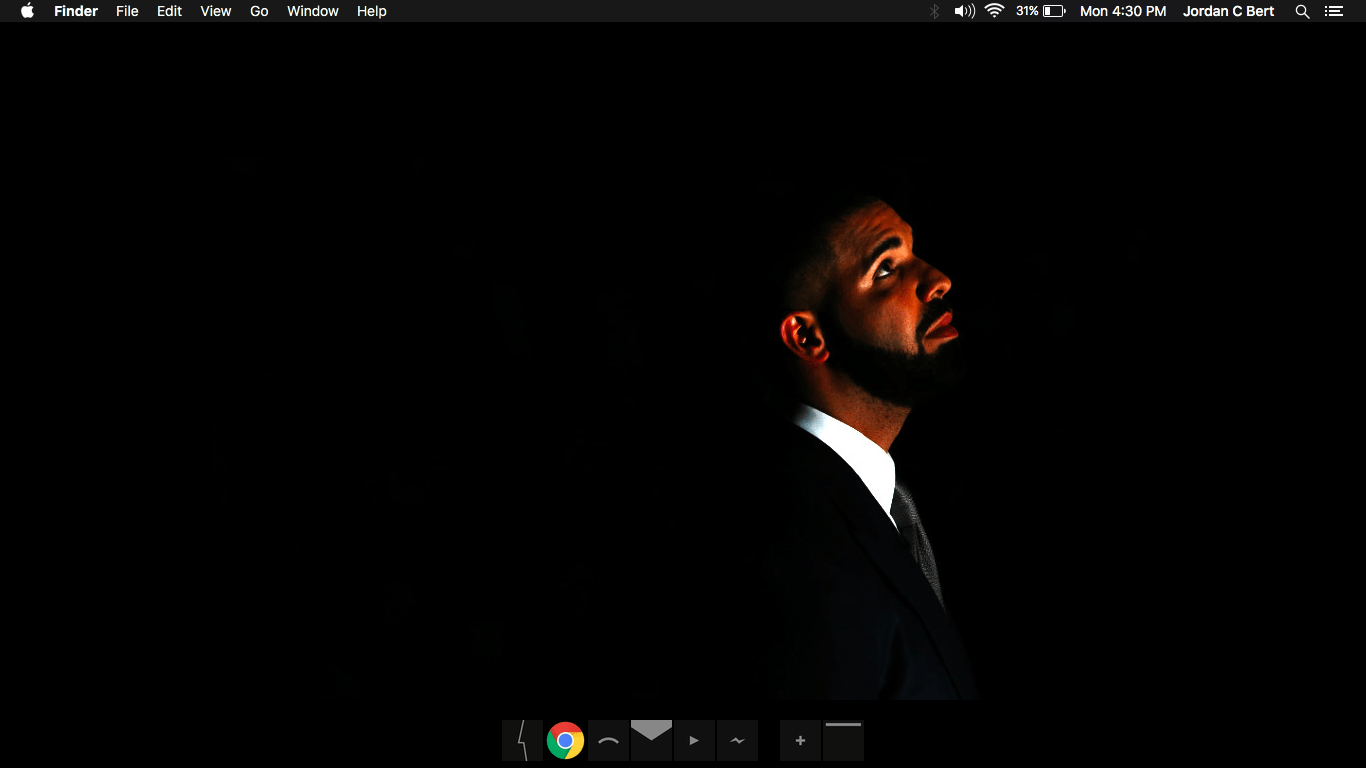Click the zigzag lightning dock icon
This screenshot has height=768, width=1366.
pos(737,741)
